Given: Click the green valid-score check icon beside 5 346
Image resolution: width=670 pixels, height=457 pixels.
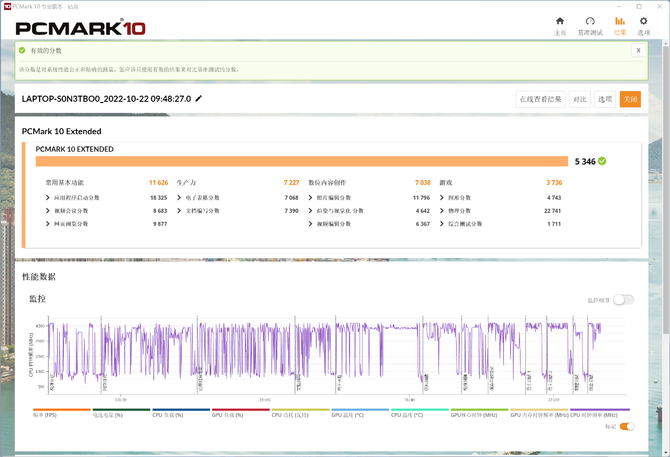Looking at the screenshot, I should (602, 160).
